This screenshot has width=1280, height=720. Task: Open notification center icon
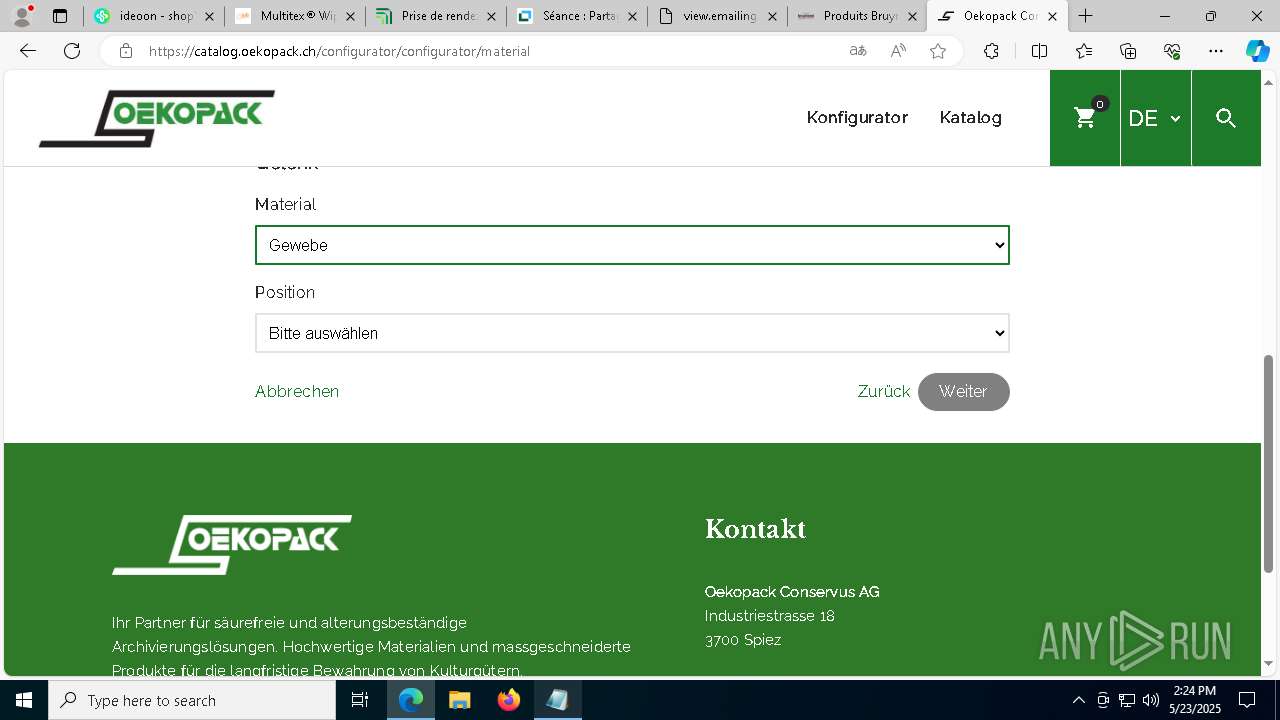click(1247, 700)
